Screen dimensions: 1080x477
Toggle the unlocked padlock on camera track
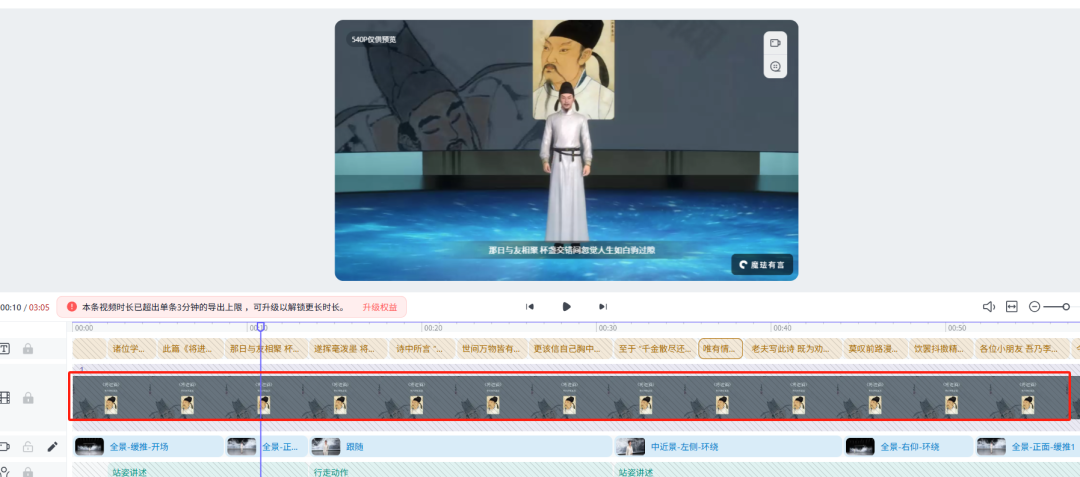(x=28, y=447)
